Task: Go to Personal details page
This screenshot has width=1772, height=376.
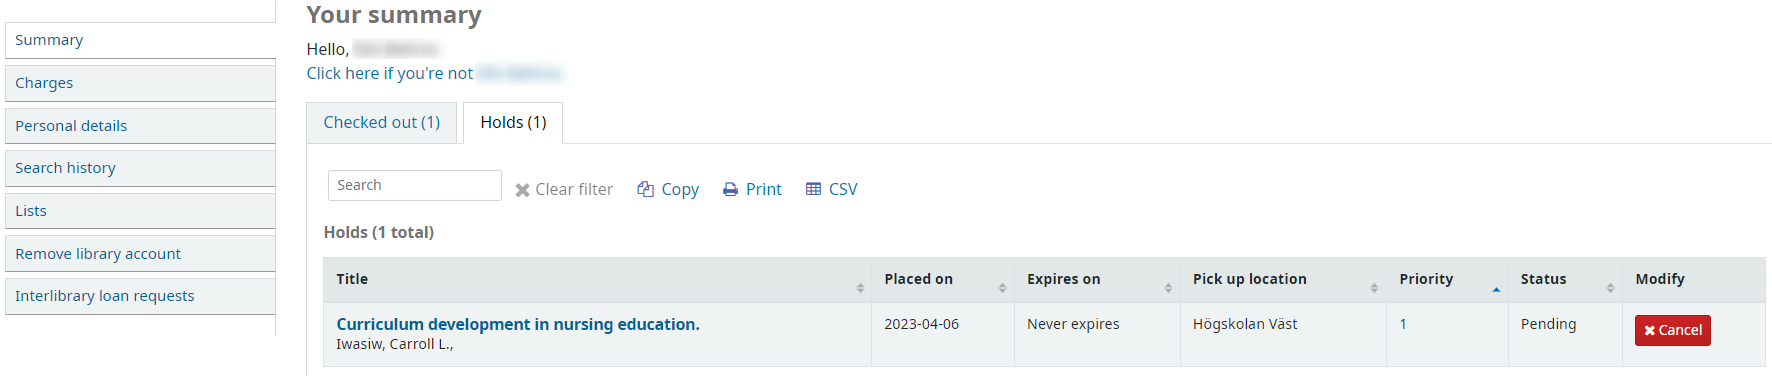Action: pos(140,126)
